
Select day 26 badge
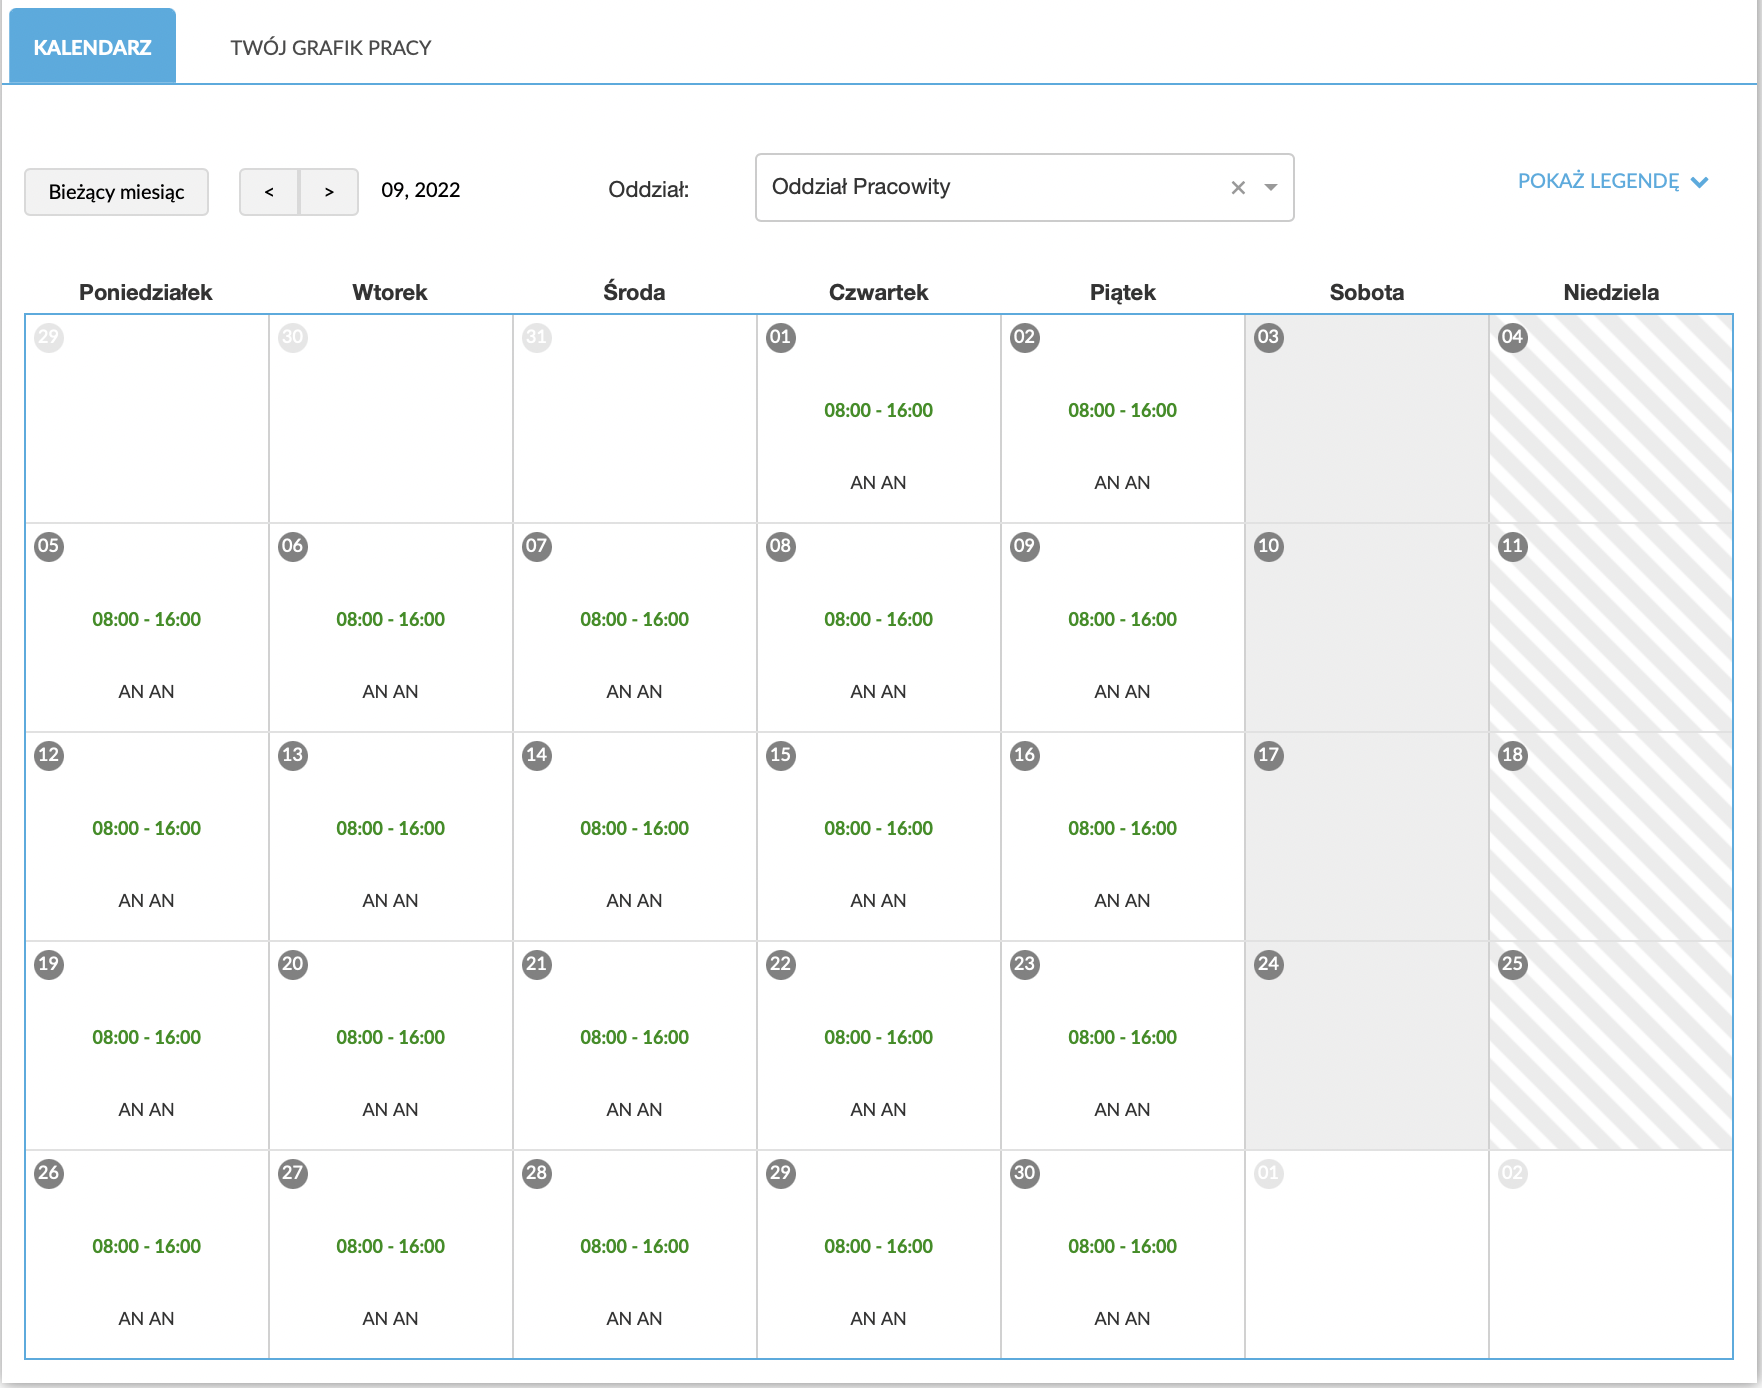click(49, 1173)
